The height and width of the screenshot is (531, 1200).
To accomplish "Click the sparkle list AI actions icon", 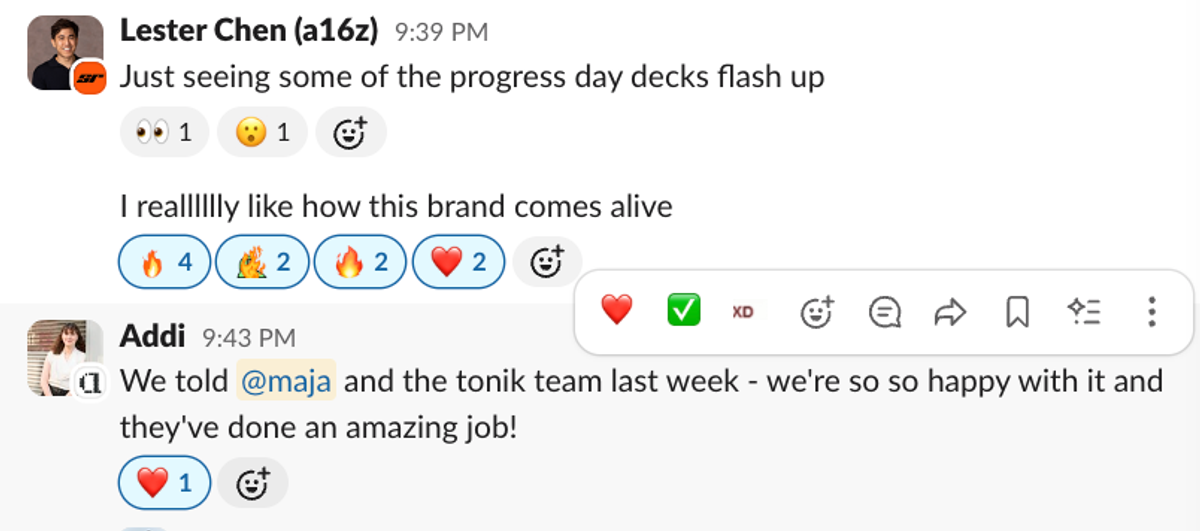I will 1084,312.
